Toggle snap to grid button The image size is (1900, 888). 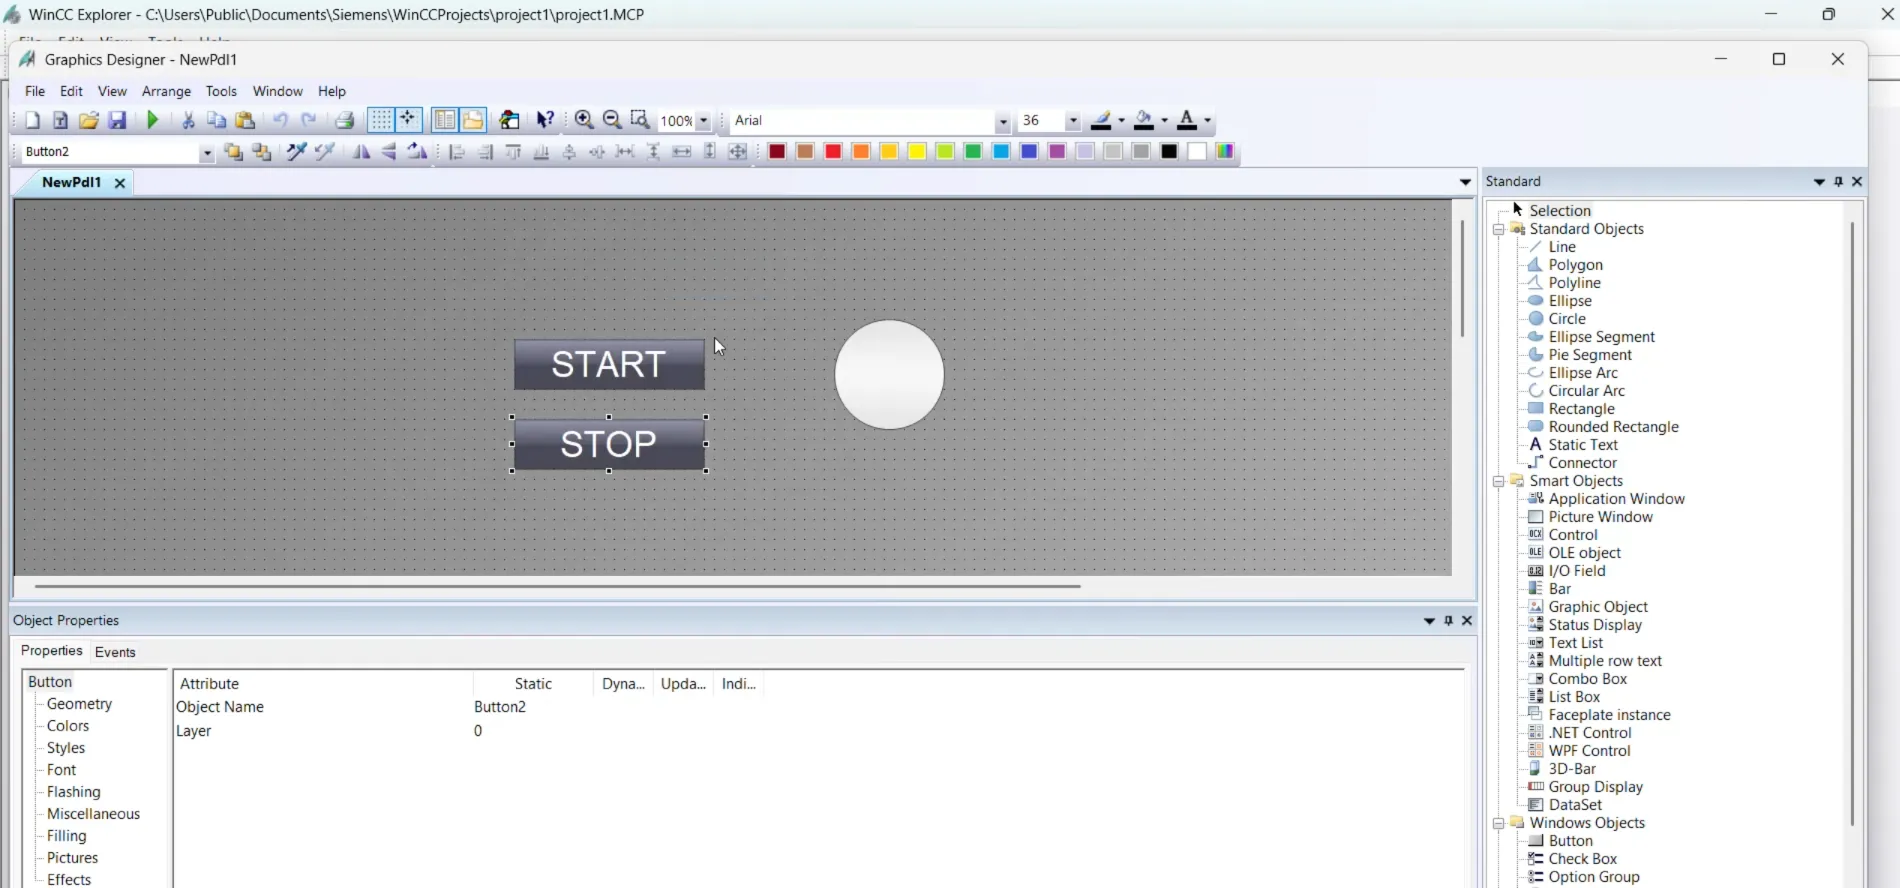click(409, 120)
